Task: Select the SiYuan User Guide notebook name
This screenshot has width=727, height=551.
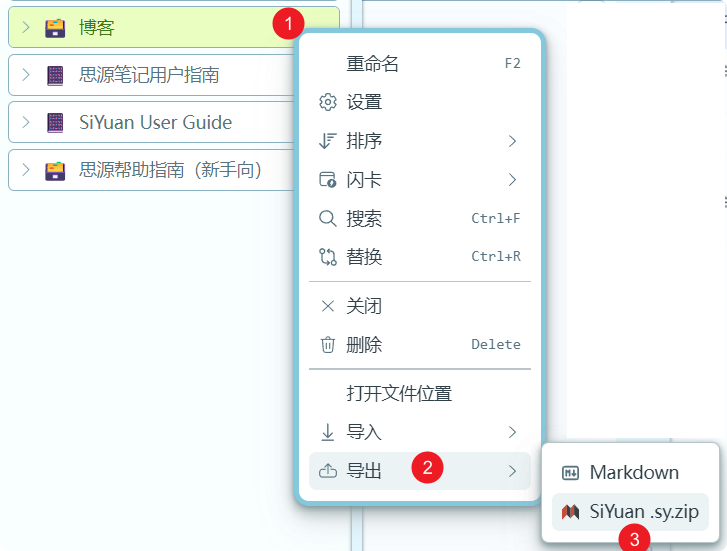Action: click(x=155, y=122)
